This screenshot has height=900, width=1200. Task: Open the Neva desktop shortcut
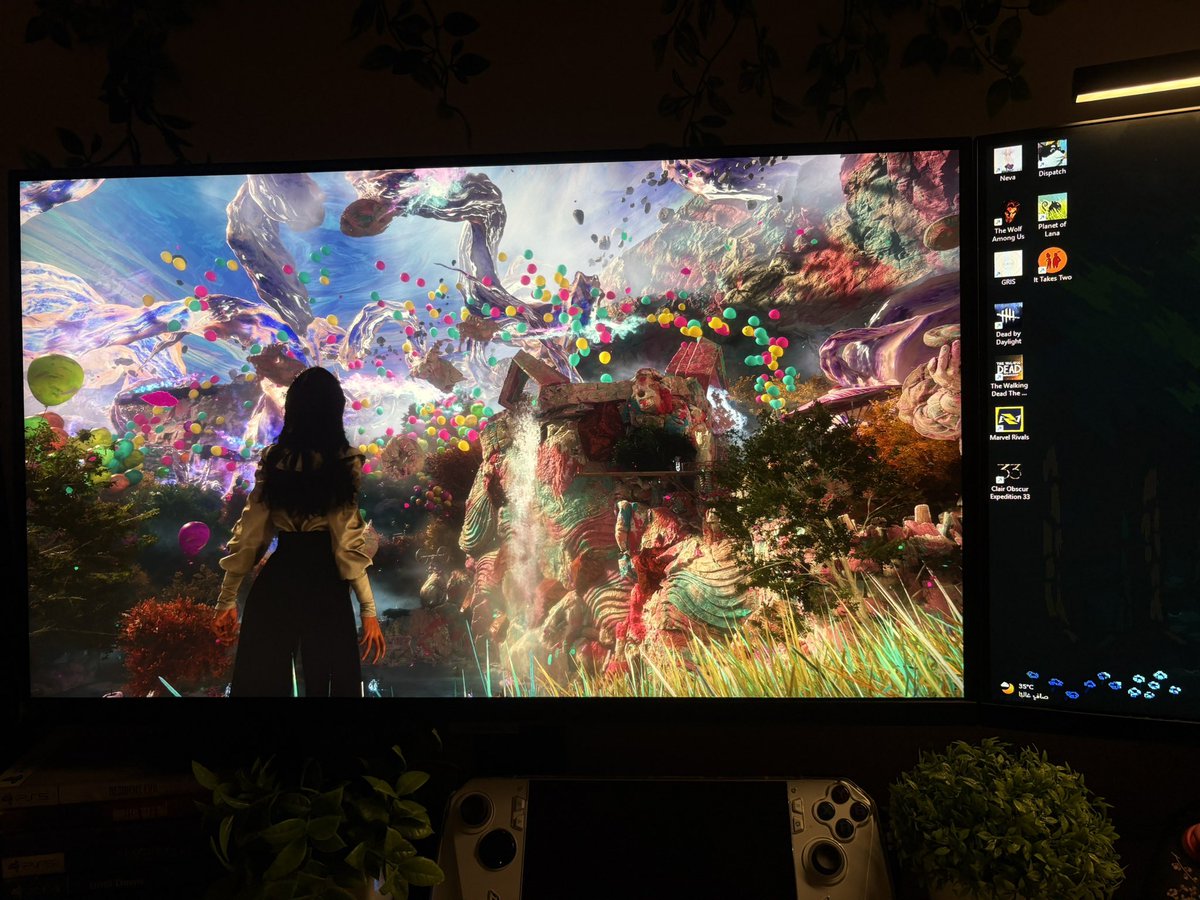point(1007,164)
